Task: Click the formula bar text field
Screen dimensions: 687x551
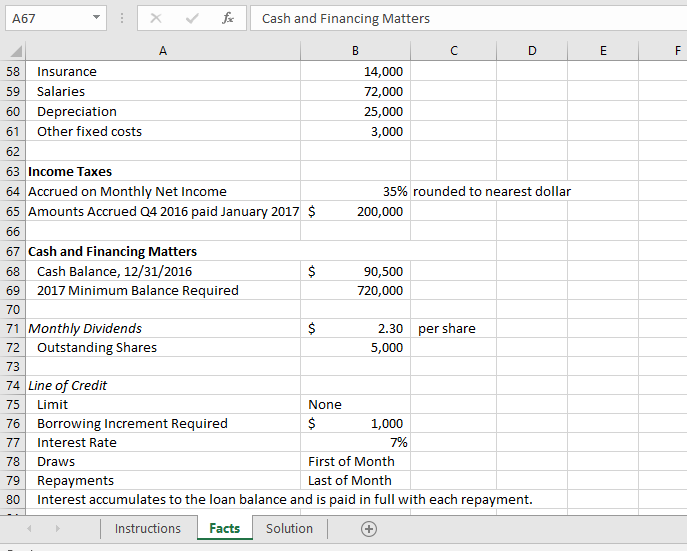Action: click(468, 18)
